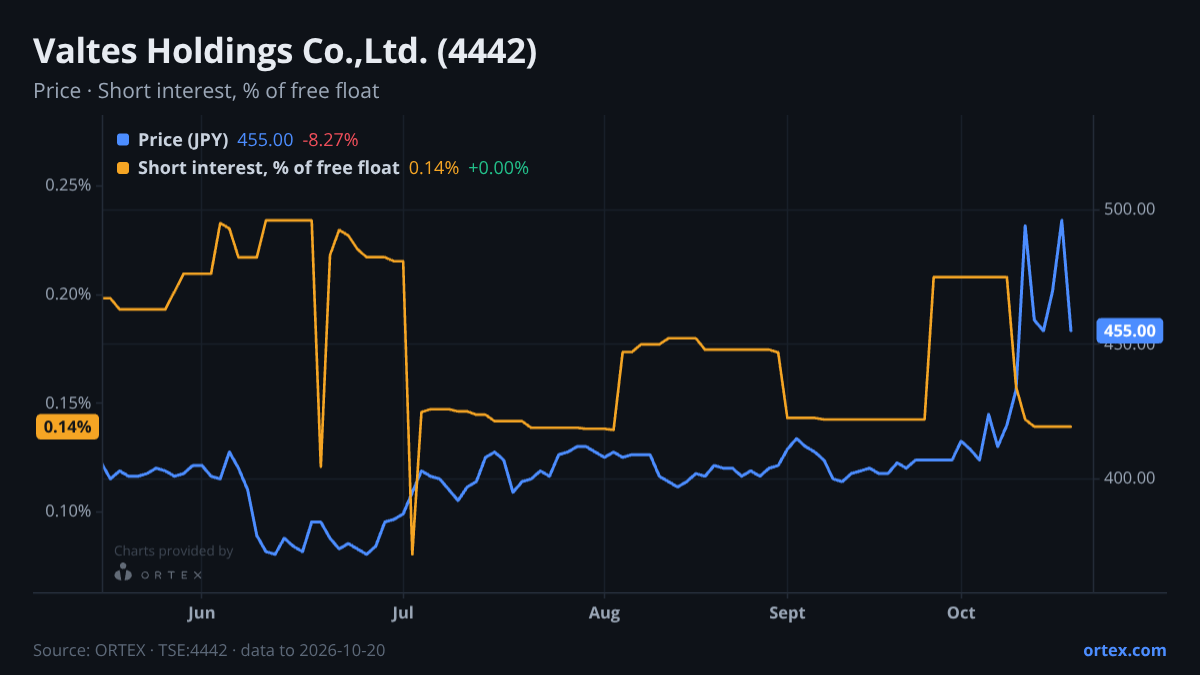Click the Jul x-axis label
Viewport: 1200px width, 675px height.
click(403, 612)
